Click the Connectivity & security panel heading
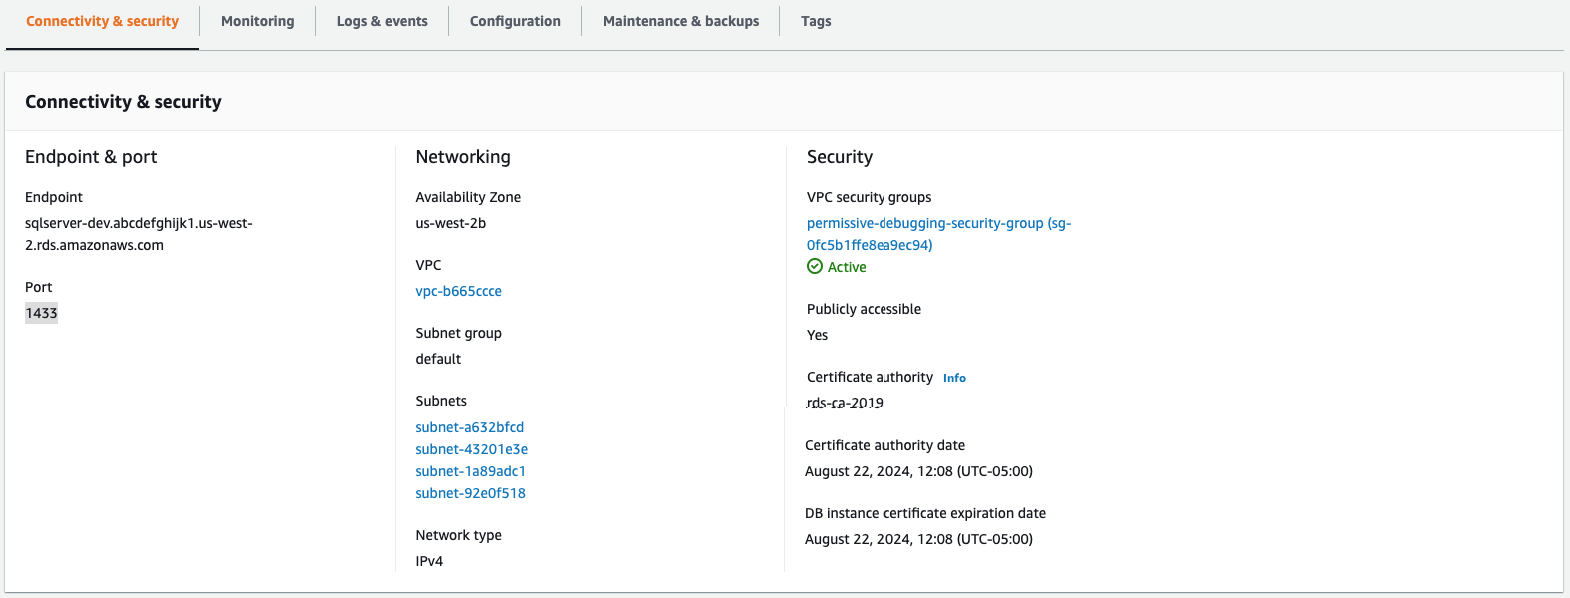The height and width of the screenshot is (598, 1570). point(123,102)
